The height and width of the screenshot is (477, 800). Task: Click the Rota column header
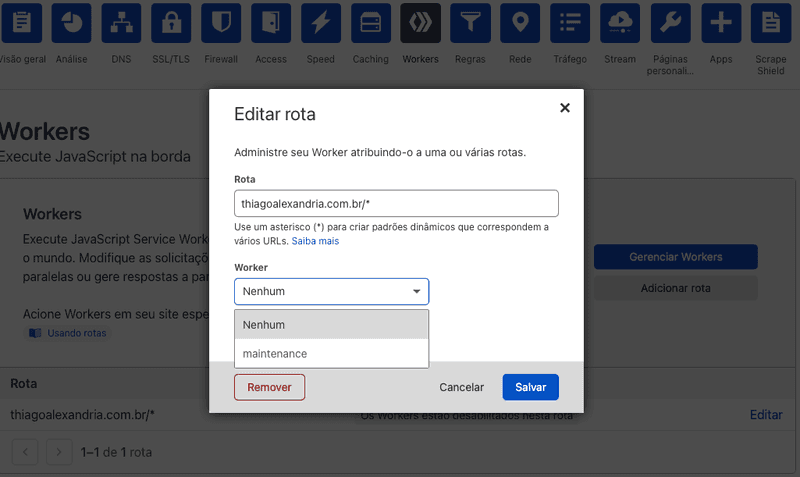(x=23, y=384)
